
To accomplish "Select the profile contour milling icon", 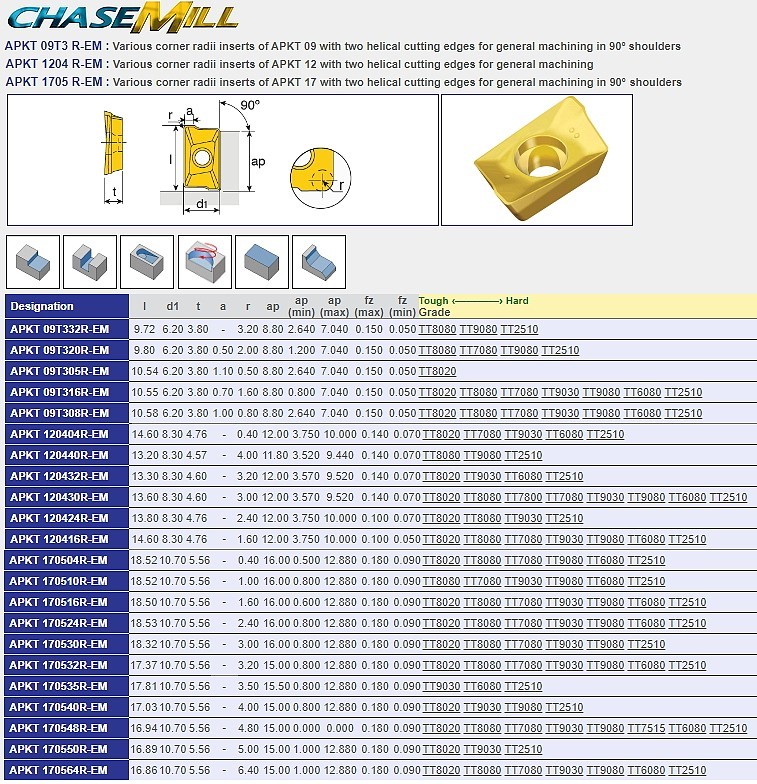I will coord(319,262).
